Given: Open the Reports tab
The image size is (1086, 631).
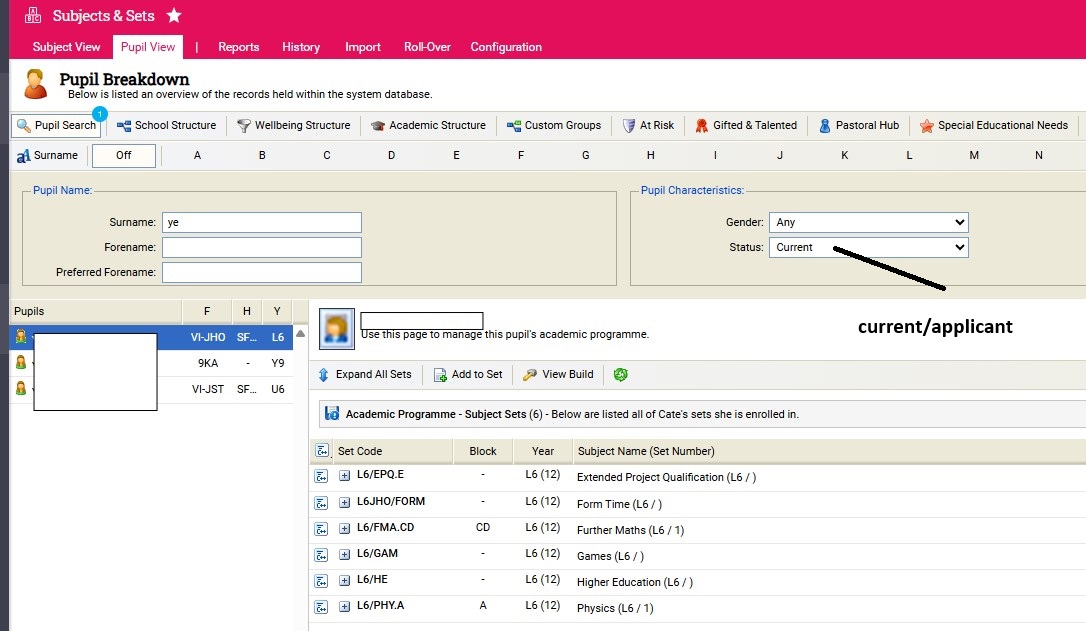Looking at the screenshot, I should 238,47.
